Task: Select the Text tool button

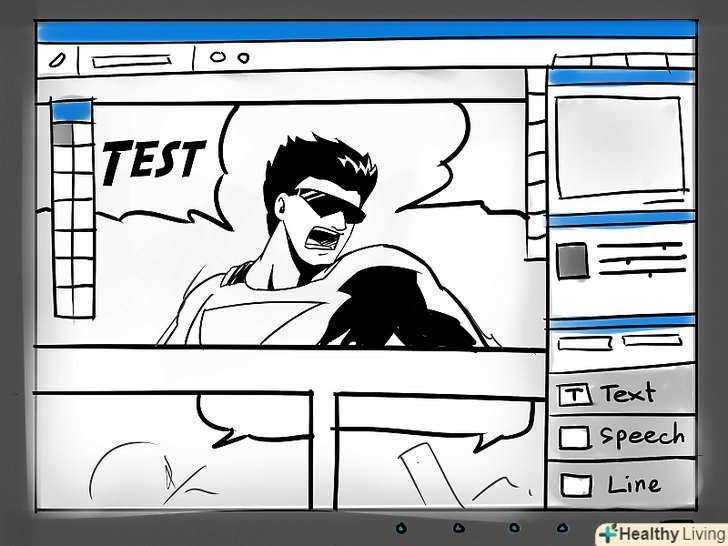Action: [x=622, y=392]
